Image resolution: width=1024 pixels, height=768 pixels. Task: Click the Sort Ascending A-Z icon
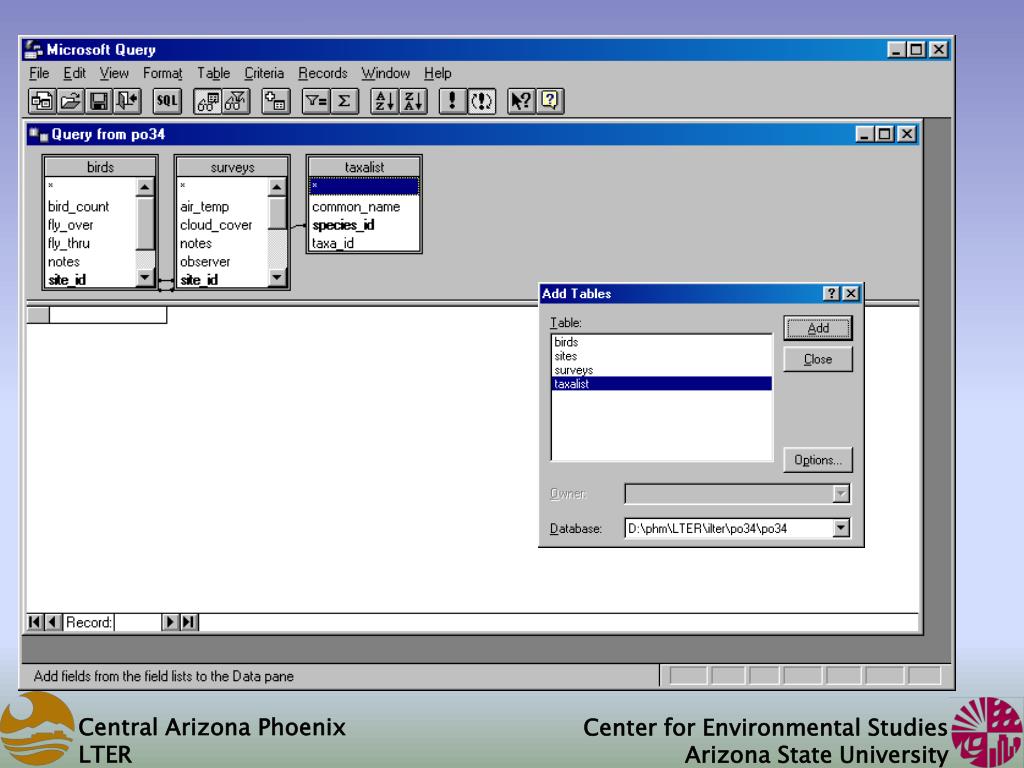[385, 101]
